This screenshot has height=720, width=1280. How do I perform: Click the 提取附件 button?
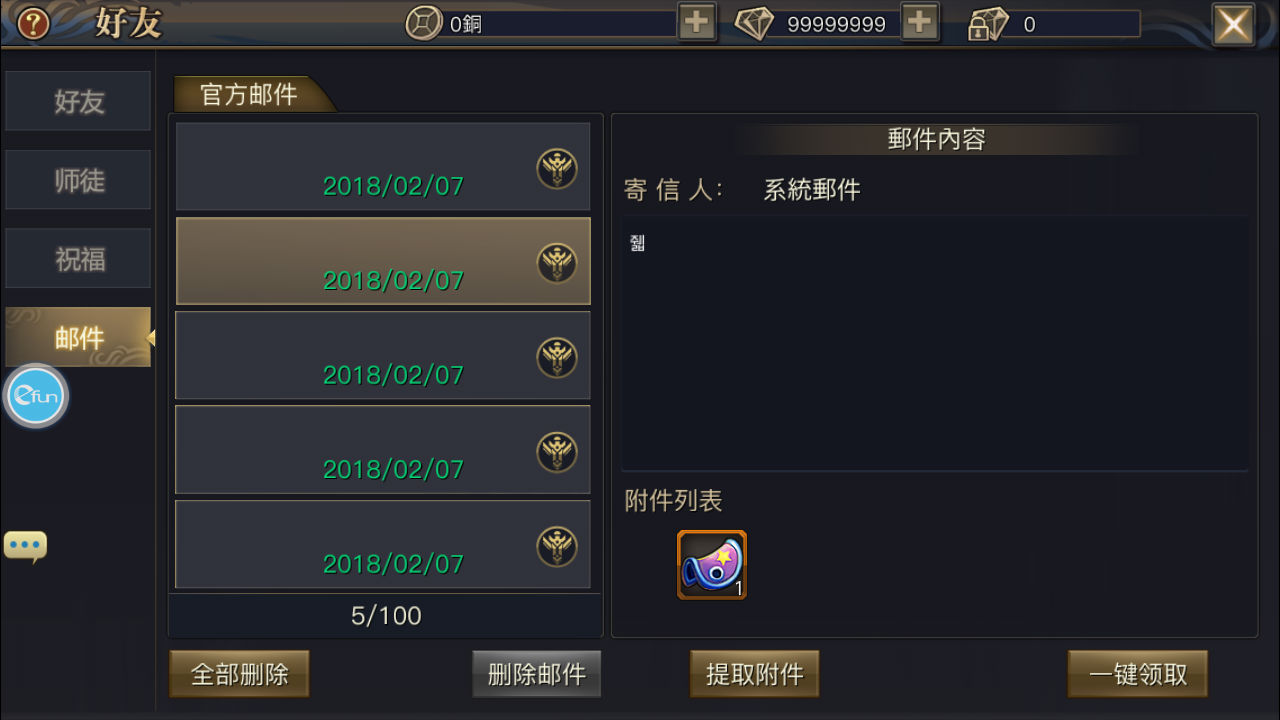coord(754,674)
